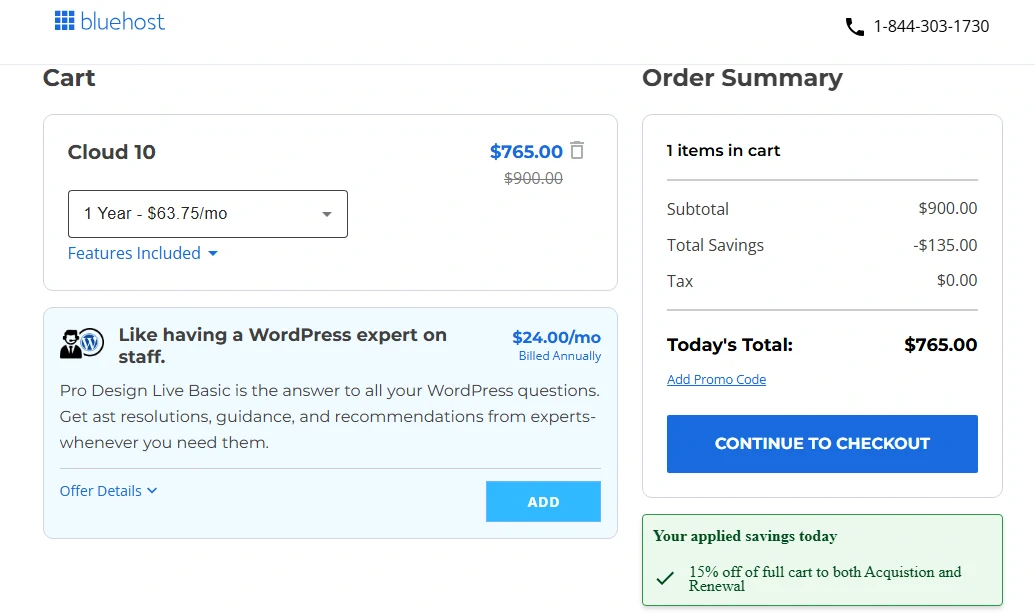Click phone number 1-844-303-1730

(x=931, y=26)
